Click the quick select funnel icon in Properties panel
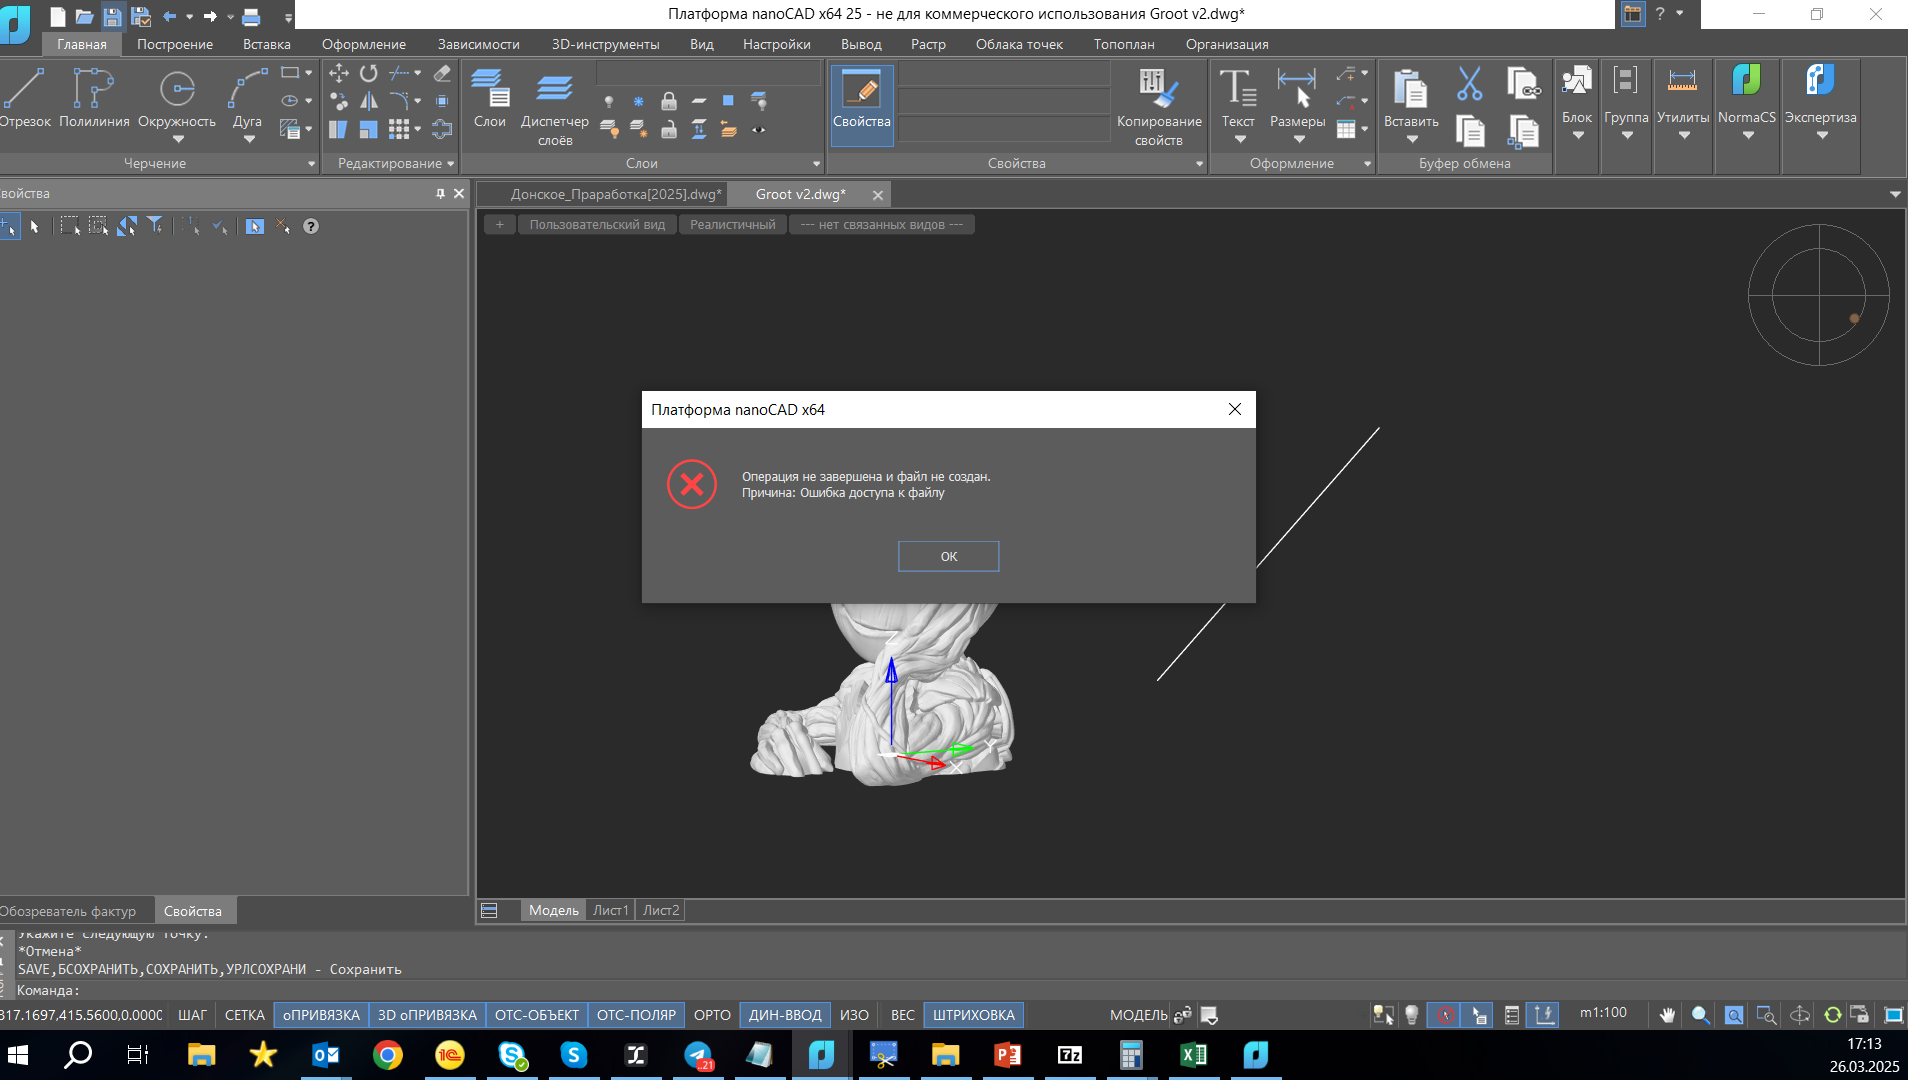Viewport: 1908px width, 1080px height. click(155, 226)
